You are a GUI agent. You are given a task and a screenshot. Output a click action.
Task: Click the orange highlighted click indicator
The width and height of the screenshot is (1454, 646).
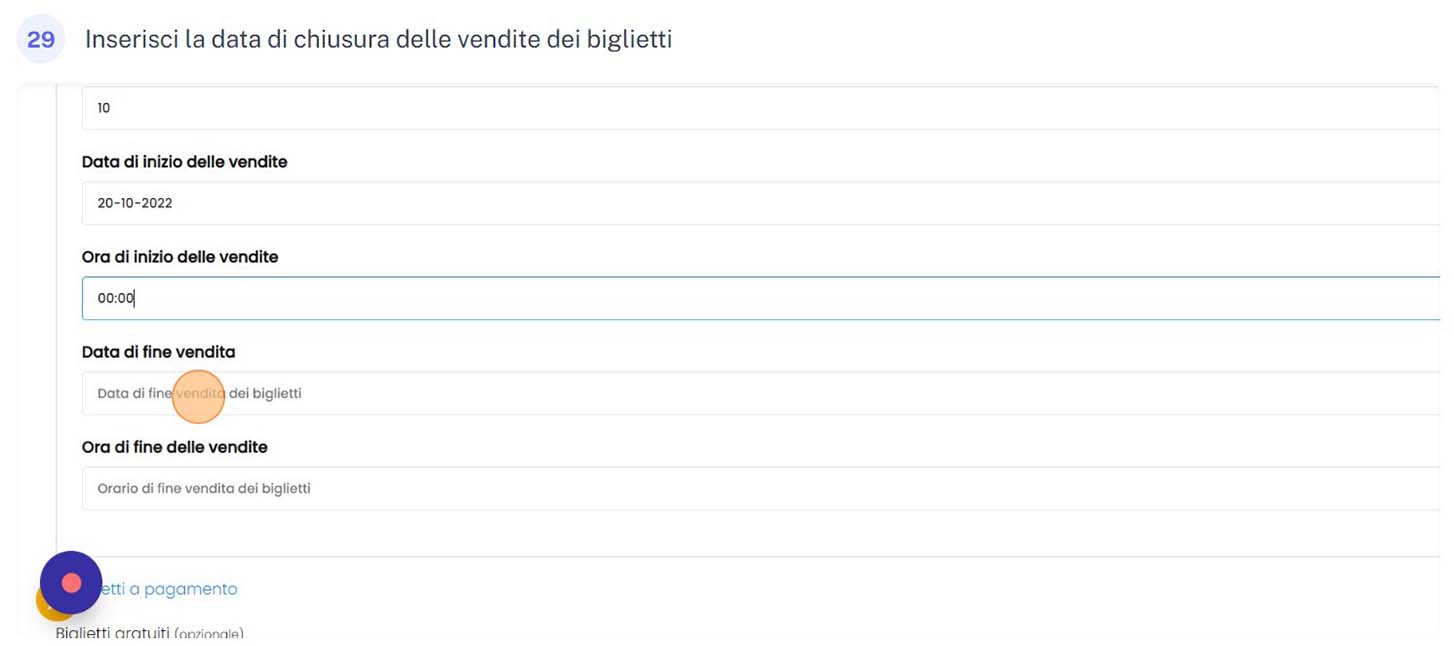[198, 396]
